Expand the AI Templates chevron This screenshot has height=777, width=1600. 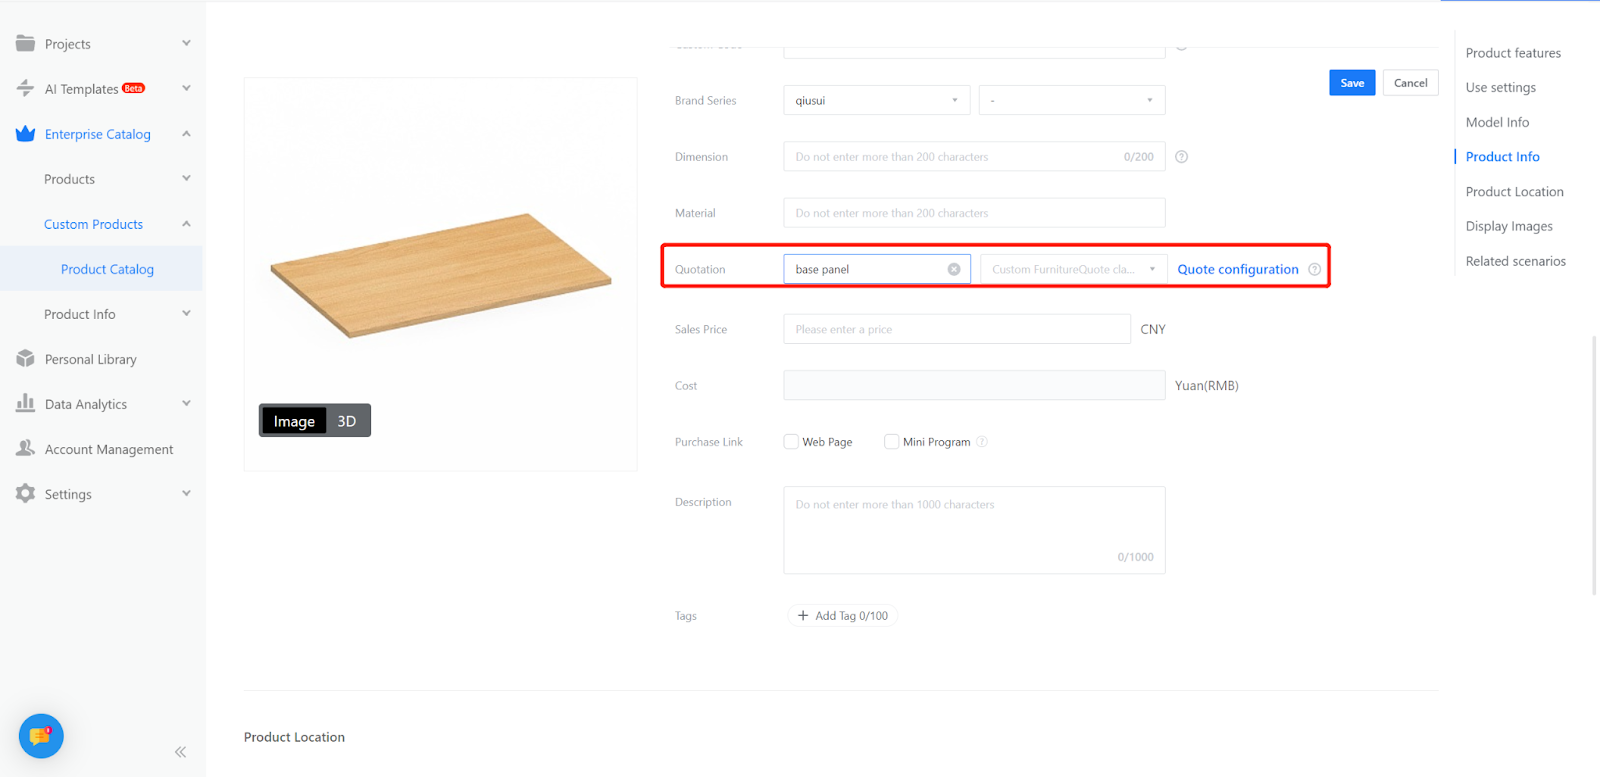pos(186,88)
